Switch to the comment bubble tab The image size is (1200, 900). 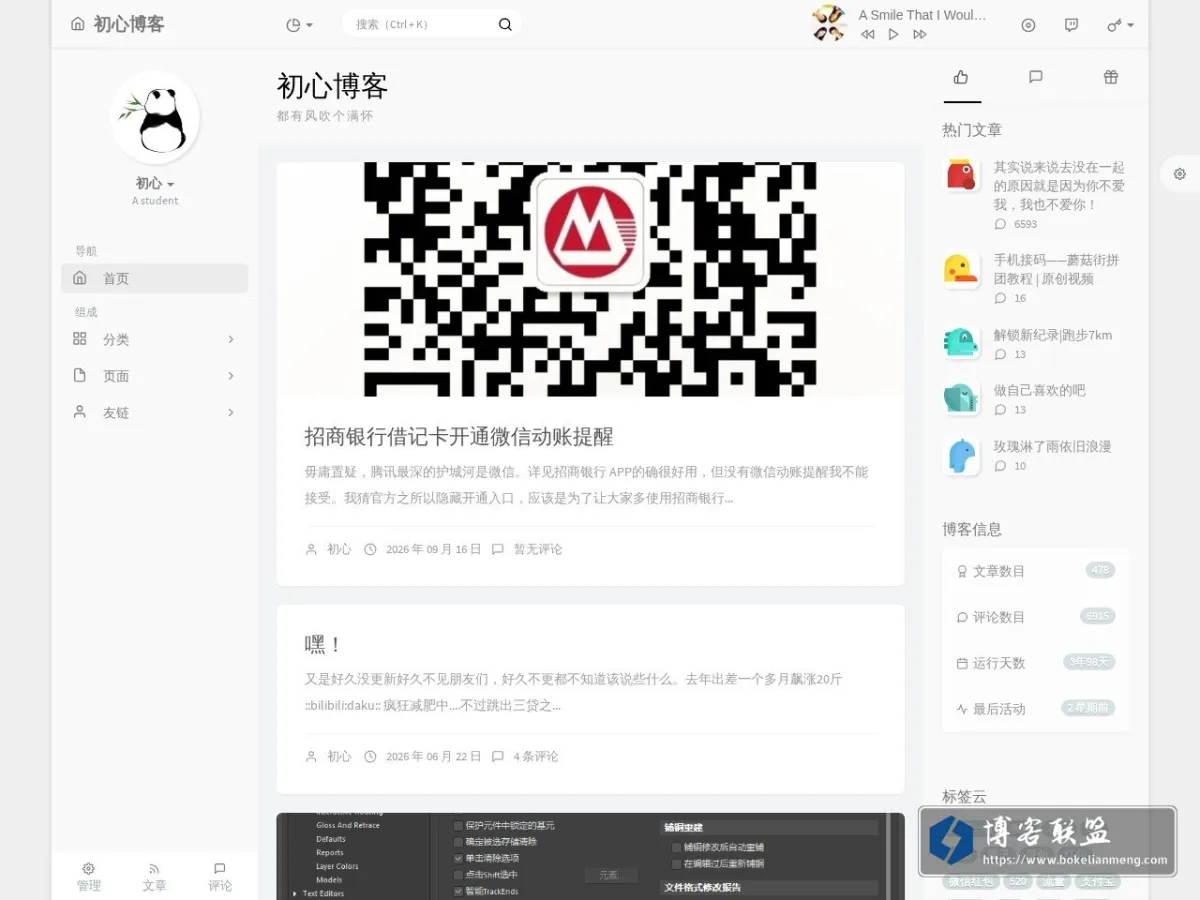(x=1036, y=77)
